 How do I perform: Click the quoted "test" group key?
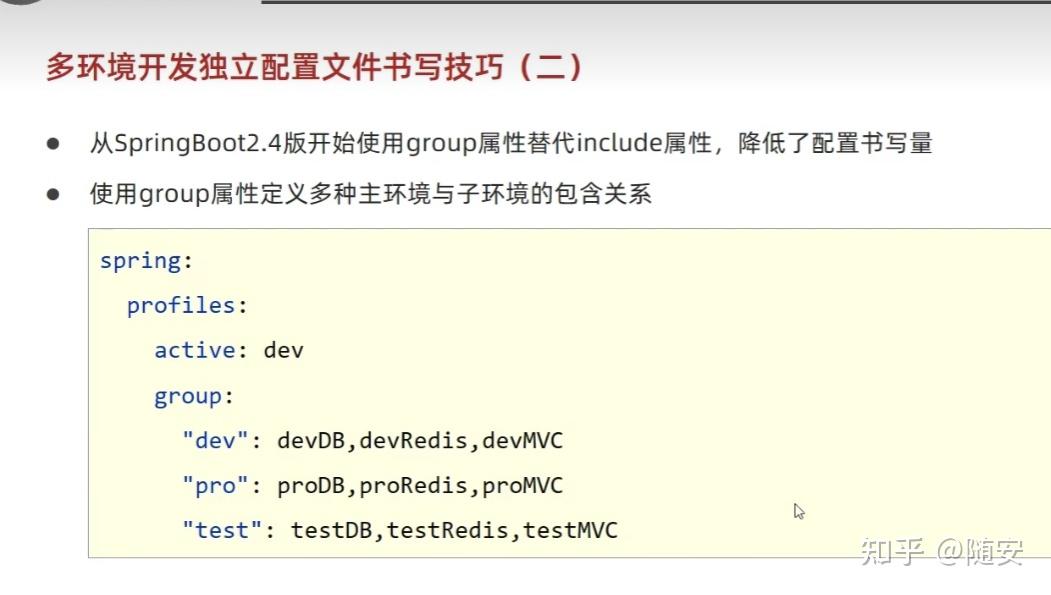coord(223,531)
